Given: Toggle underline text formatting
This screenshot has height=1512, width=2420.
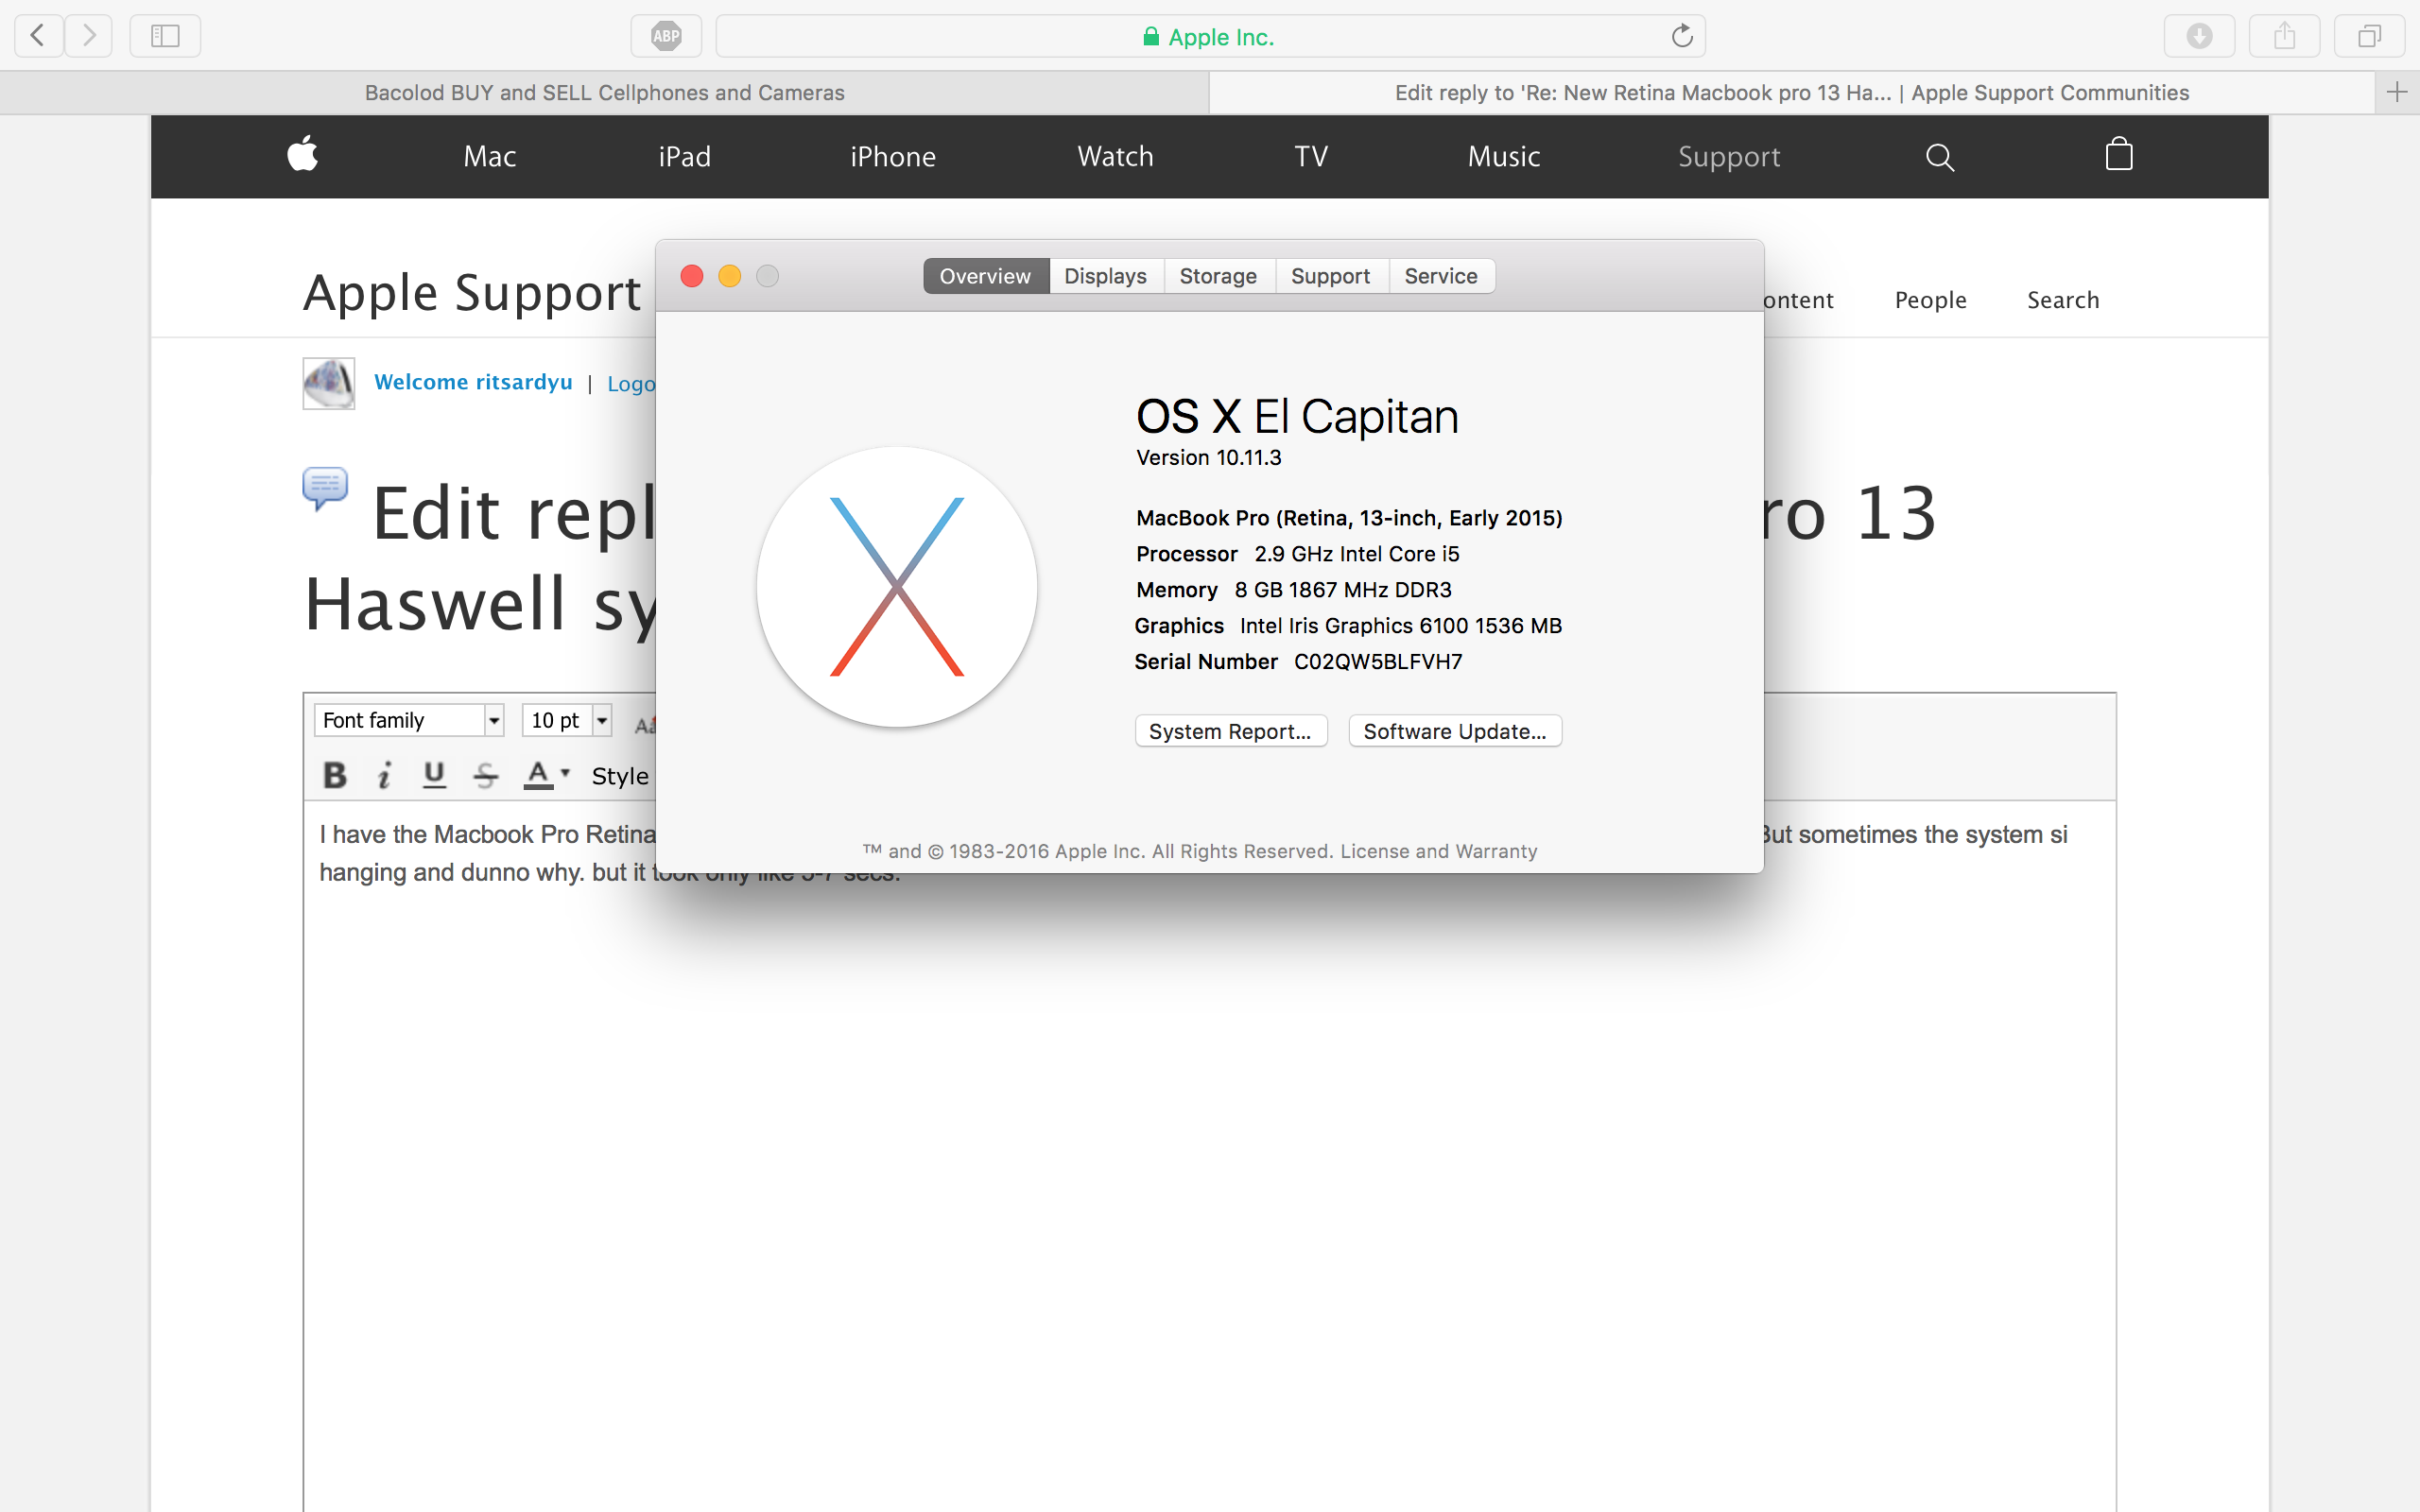Looking at the screenshot, I should point(434,775).
